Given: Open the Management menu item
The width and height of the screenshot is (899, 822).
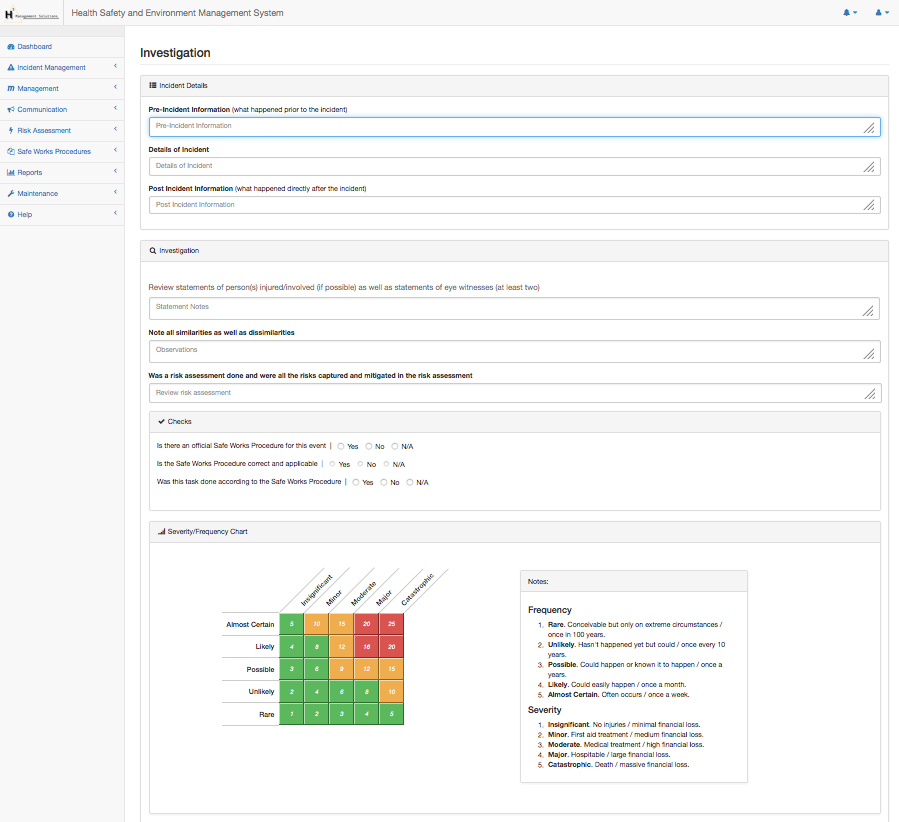Looking at the screenshot, I should [x=38, y=89].
